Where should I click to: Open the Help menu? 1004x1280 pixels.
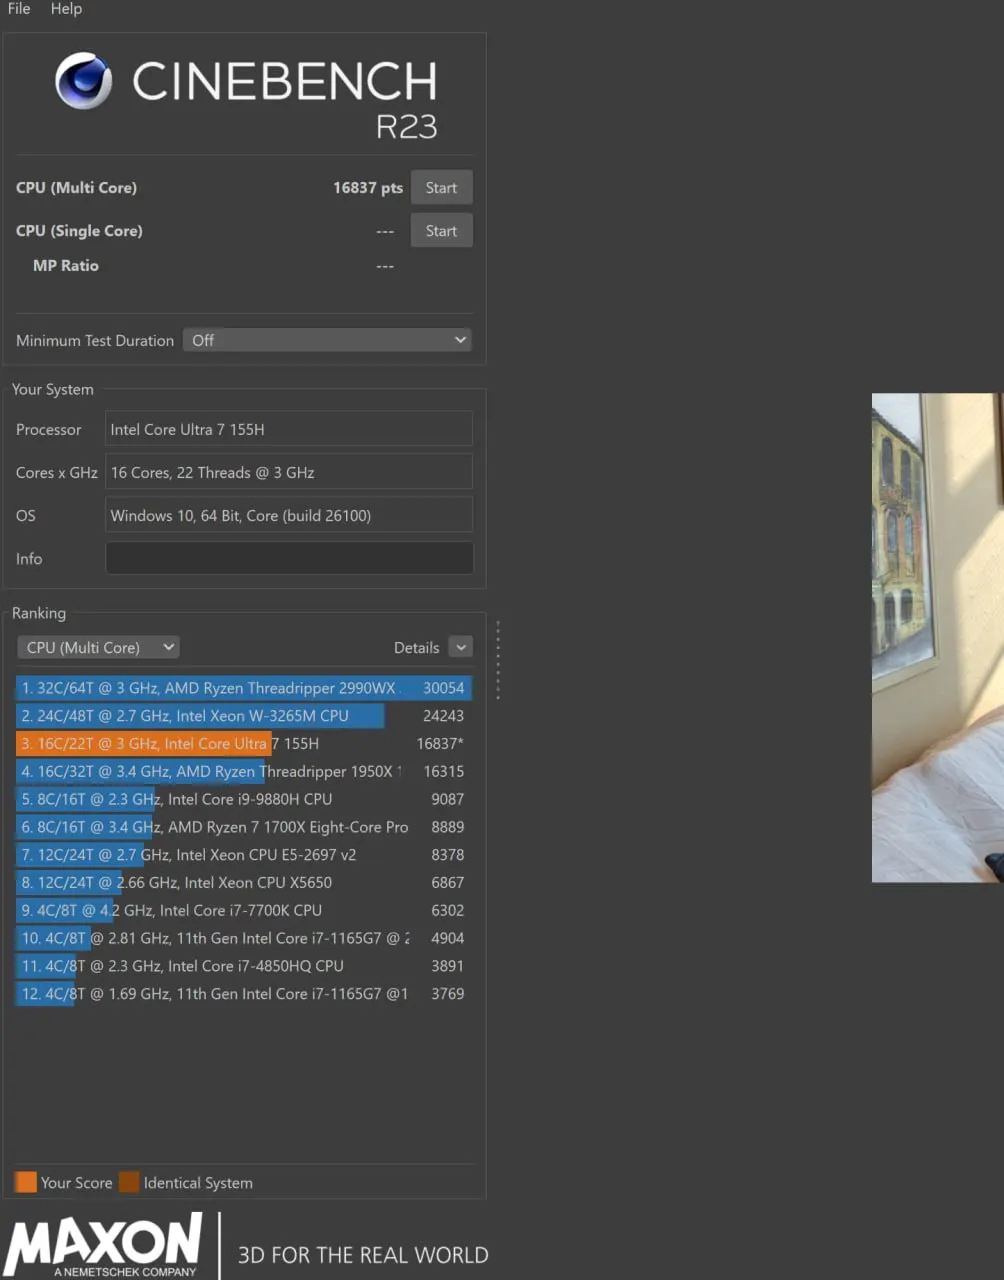[x=66, y=9]
